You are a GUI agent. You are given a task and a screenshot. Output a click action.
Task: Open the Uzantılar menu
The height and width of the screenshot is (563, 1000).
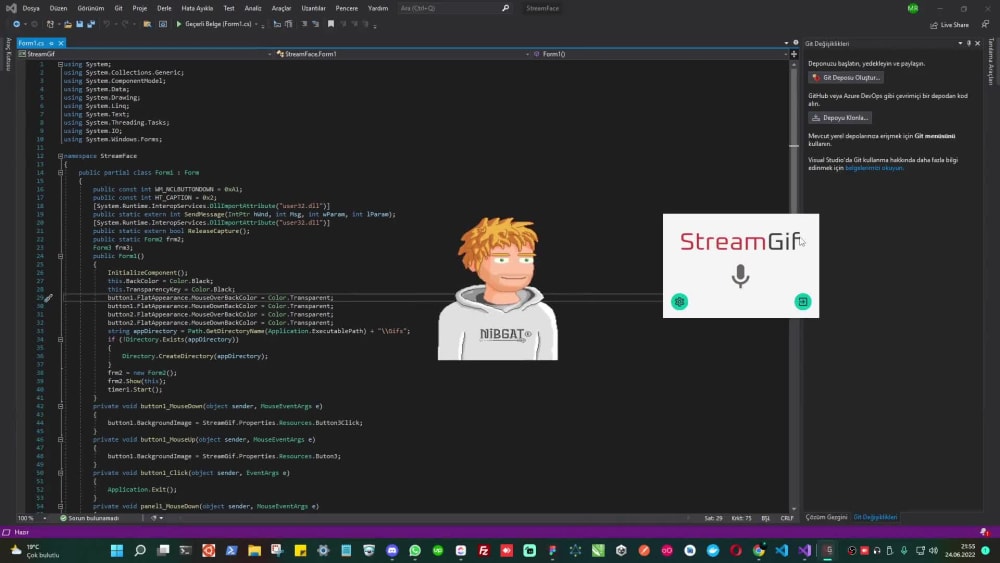313,8
